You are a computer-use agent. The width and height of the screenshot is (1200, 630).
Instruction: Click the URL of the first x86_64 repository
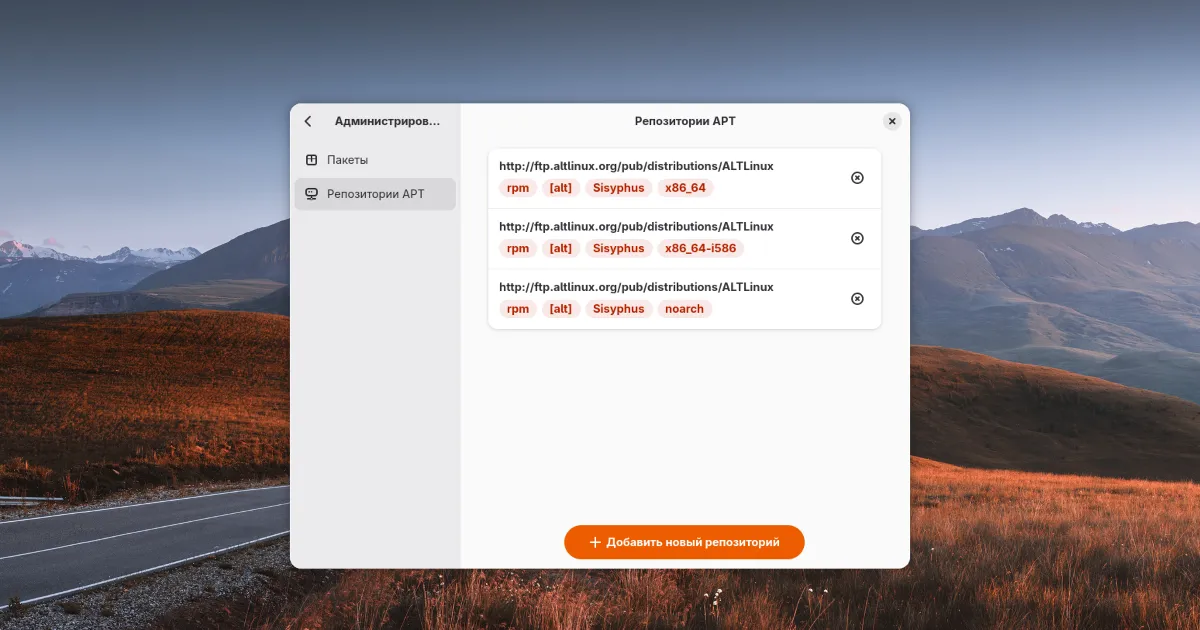(x=636, y=166)
